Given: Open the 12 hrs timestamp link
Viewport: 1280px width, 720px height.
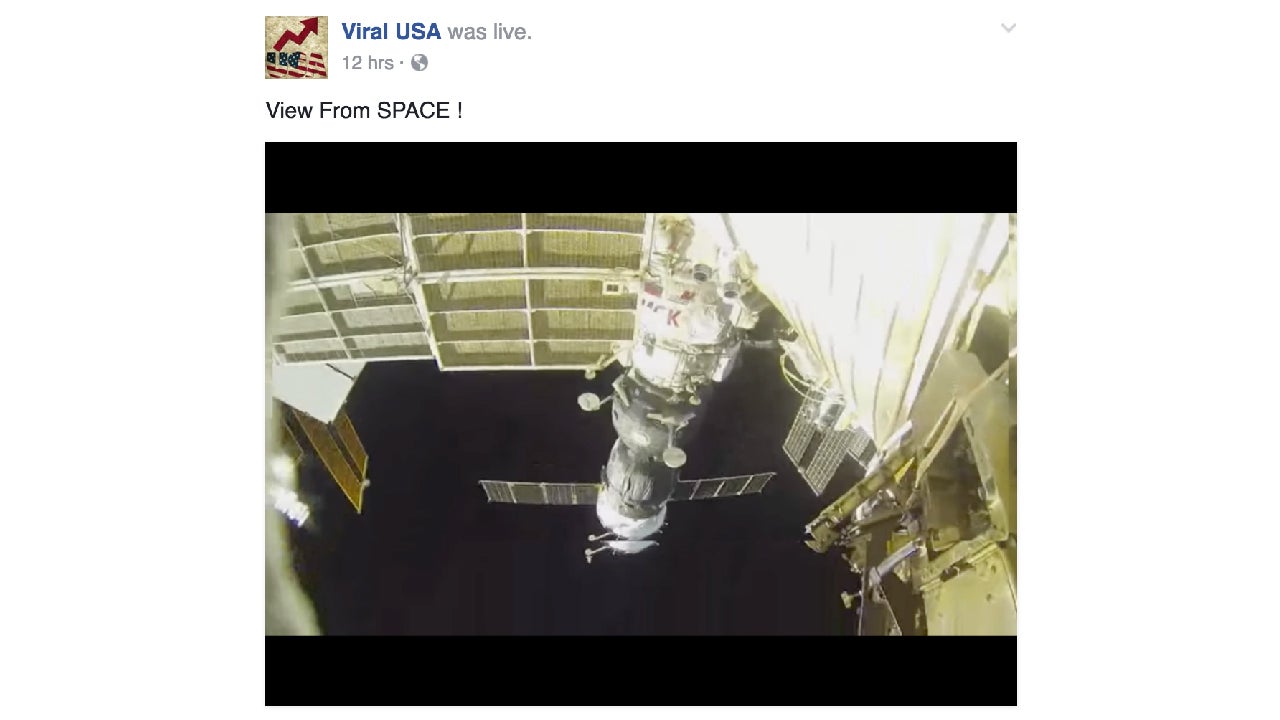Looking at the screenshot, I should [x=367, y=63].
